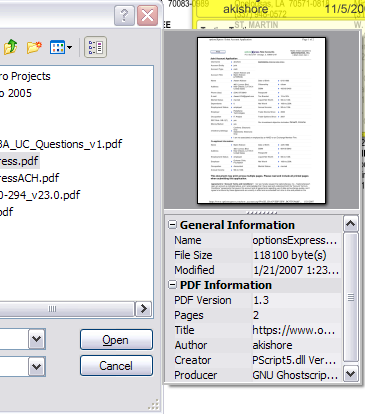The height and width of the screenshot is (414, 365).
Task: Open the Views menu icon
Action: click(x=61, y=47)
